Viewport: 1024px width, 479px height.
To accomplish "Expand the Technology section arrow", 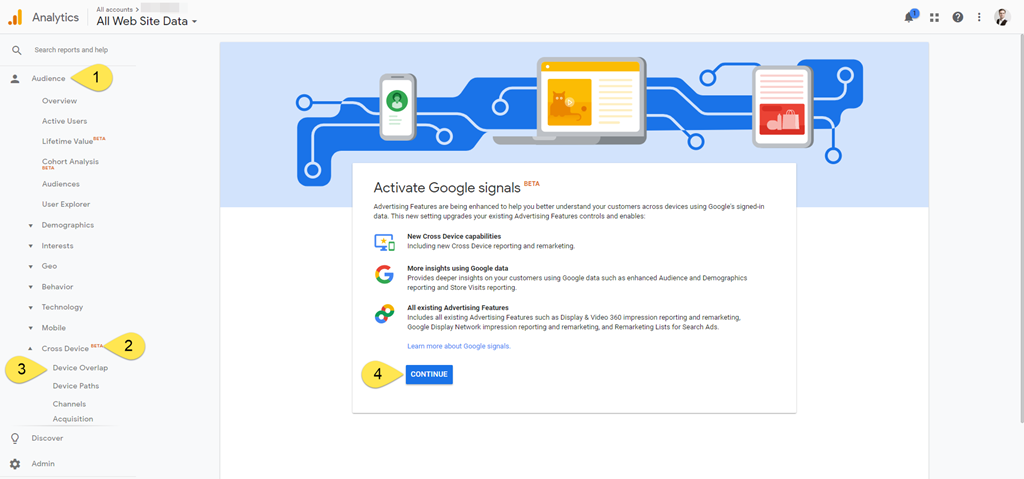I will coord(30,307).
